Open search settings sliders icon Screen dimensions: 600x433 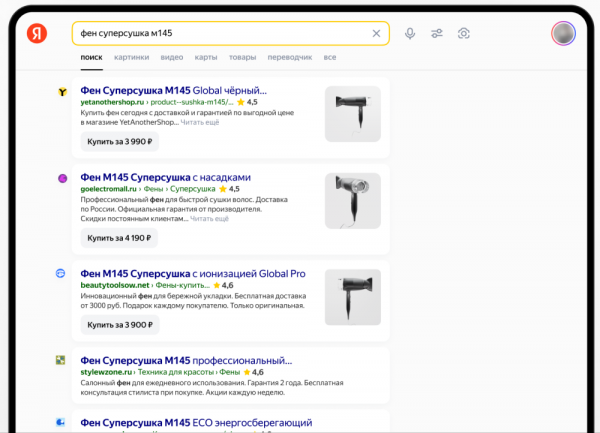click(x=437, y=33)
